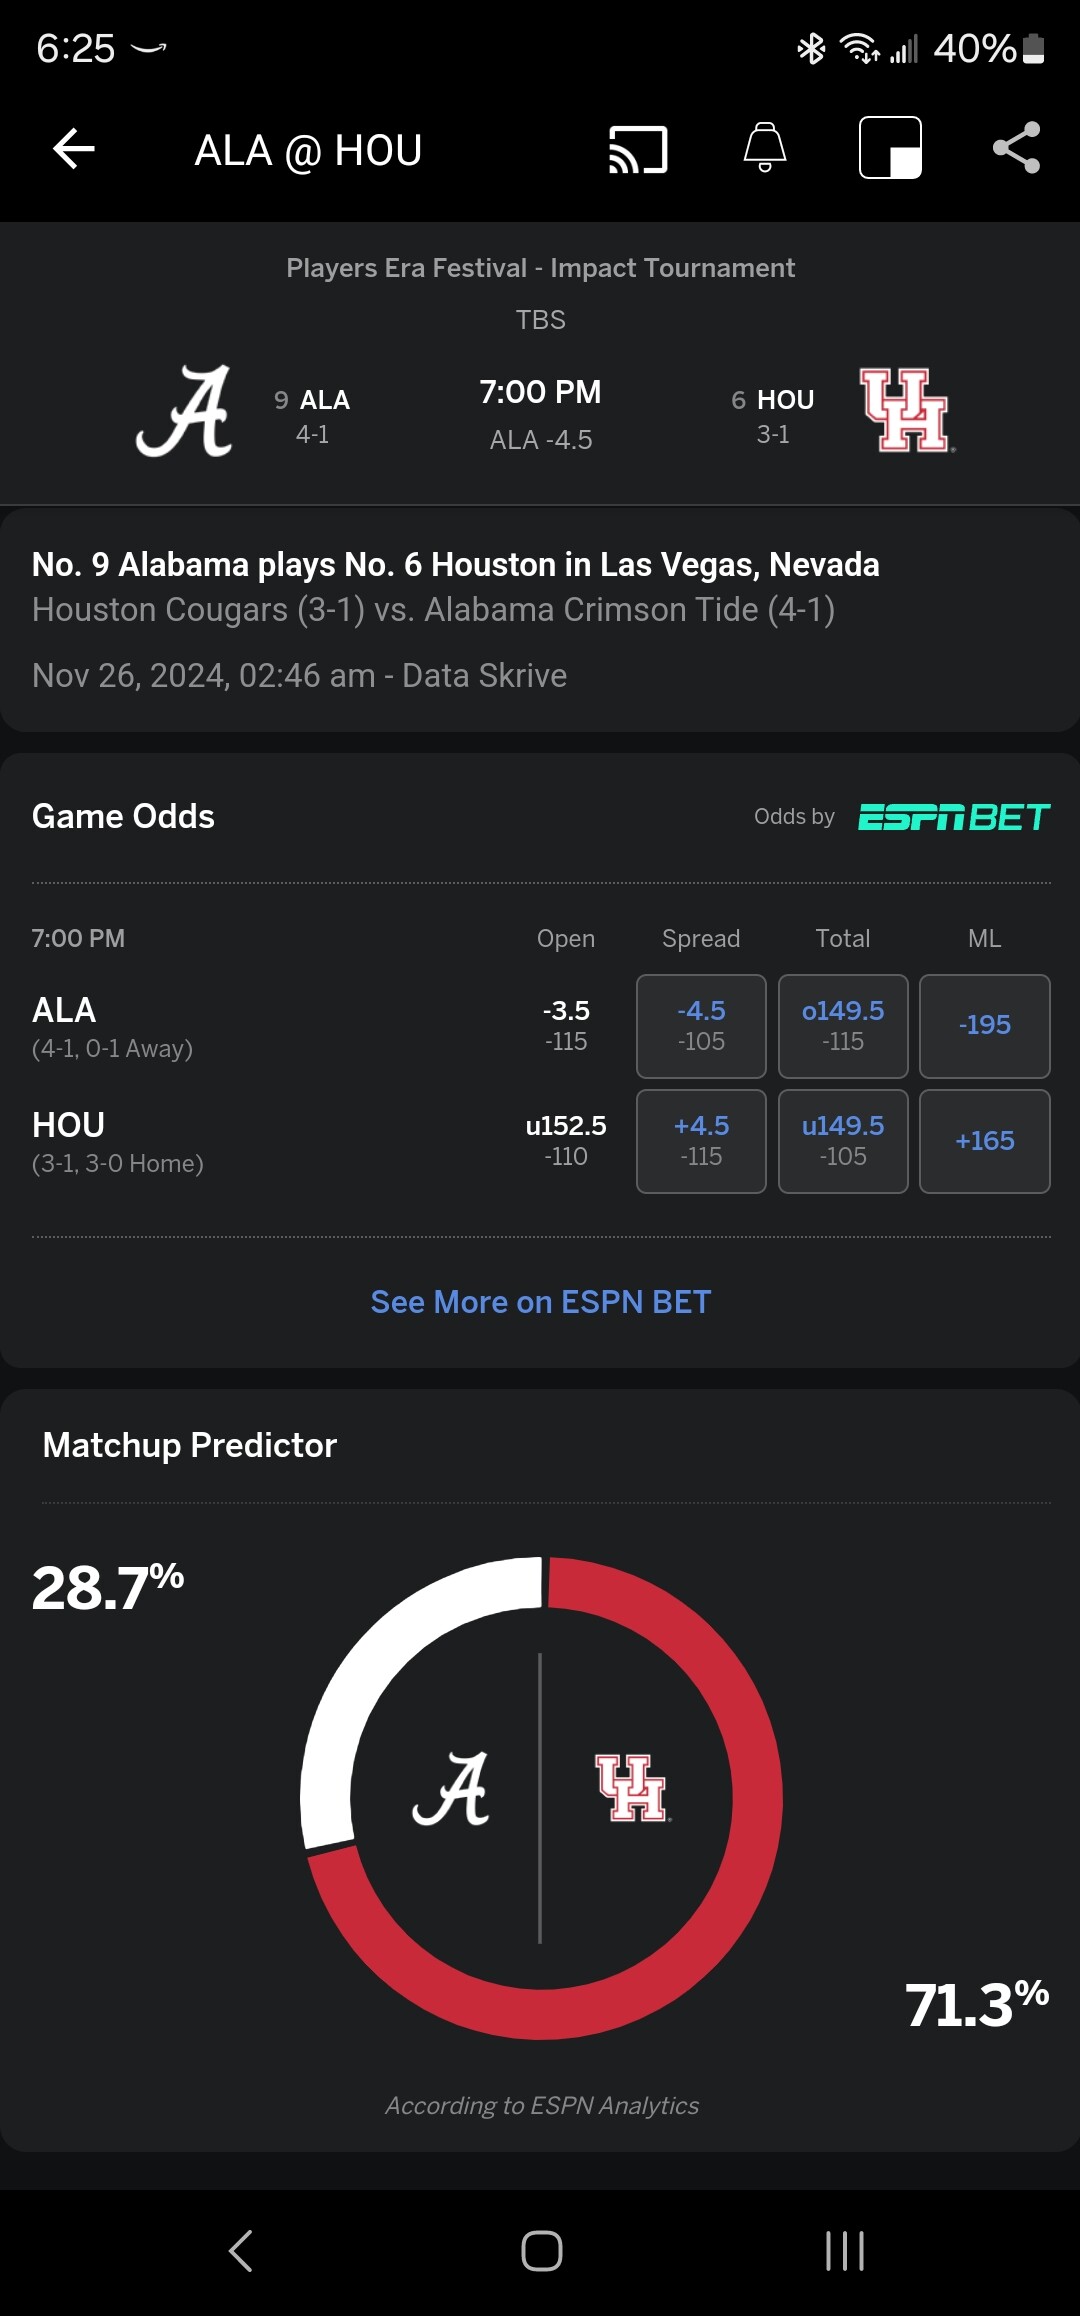Image resolution: width=1080 pixels, height=2316 pixels.
Task: Tap Houston logo inside predictor chart
Action: tap(632, 1788)
